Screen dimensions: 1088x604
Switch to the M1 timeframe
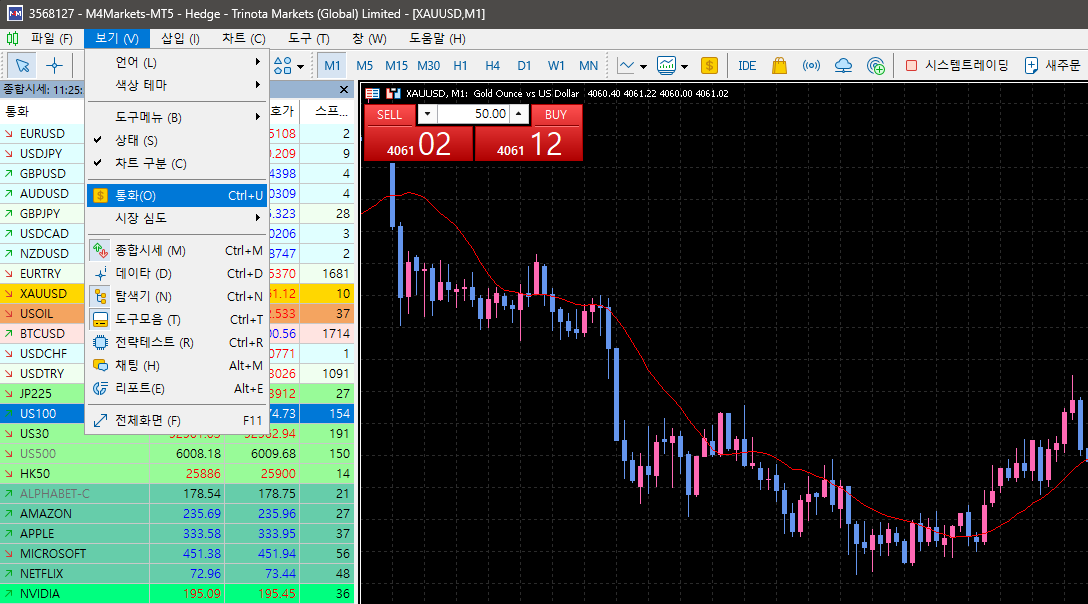332,66
